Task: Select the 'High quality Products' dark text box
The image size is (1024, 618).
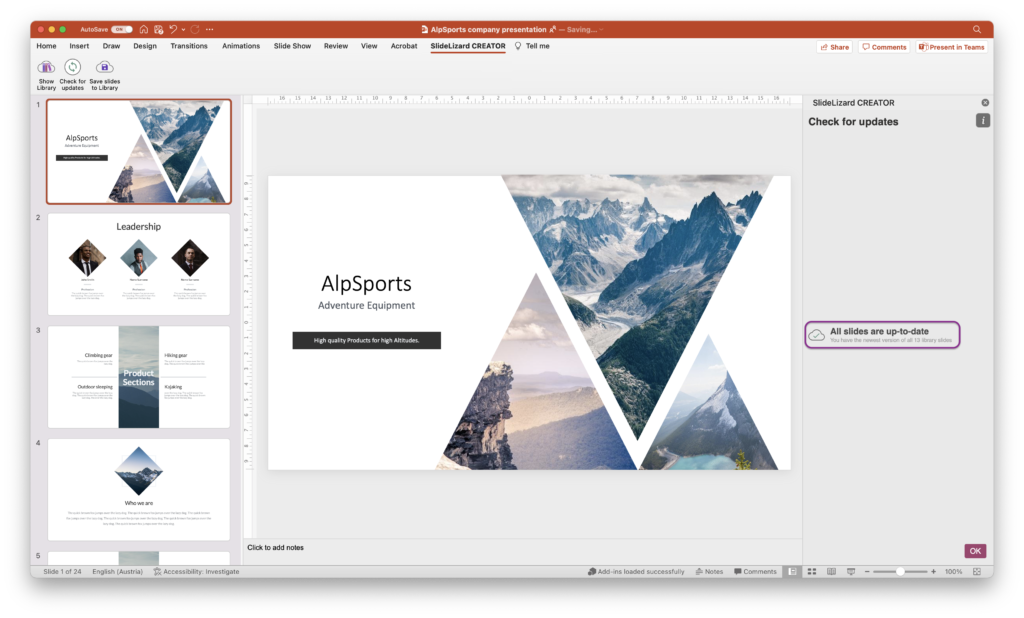Action: [366, 340]
